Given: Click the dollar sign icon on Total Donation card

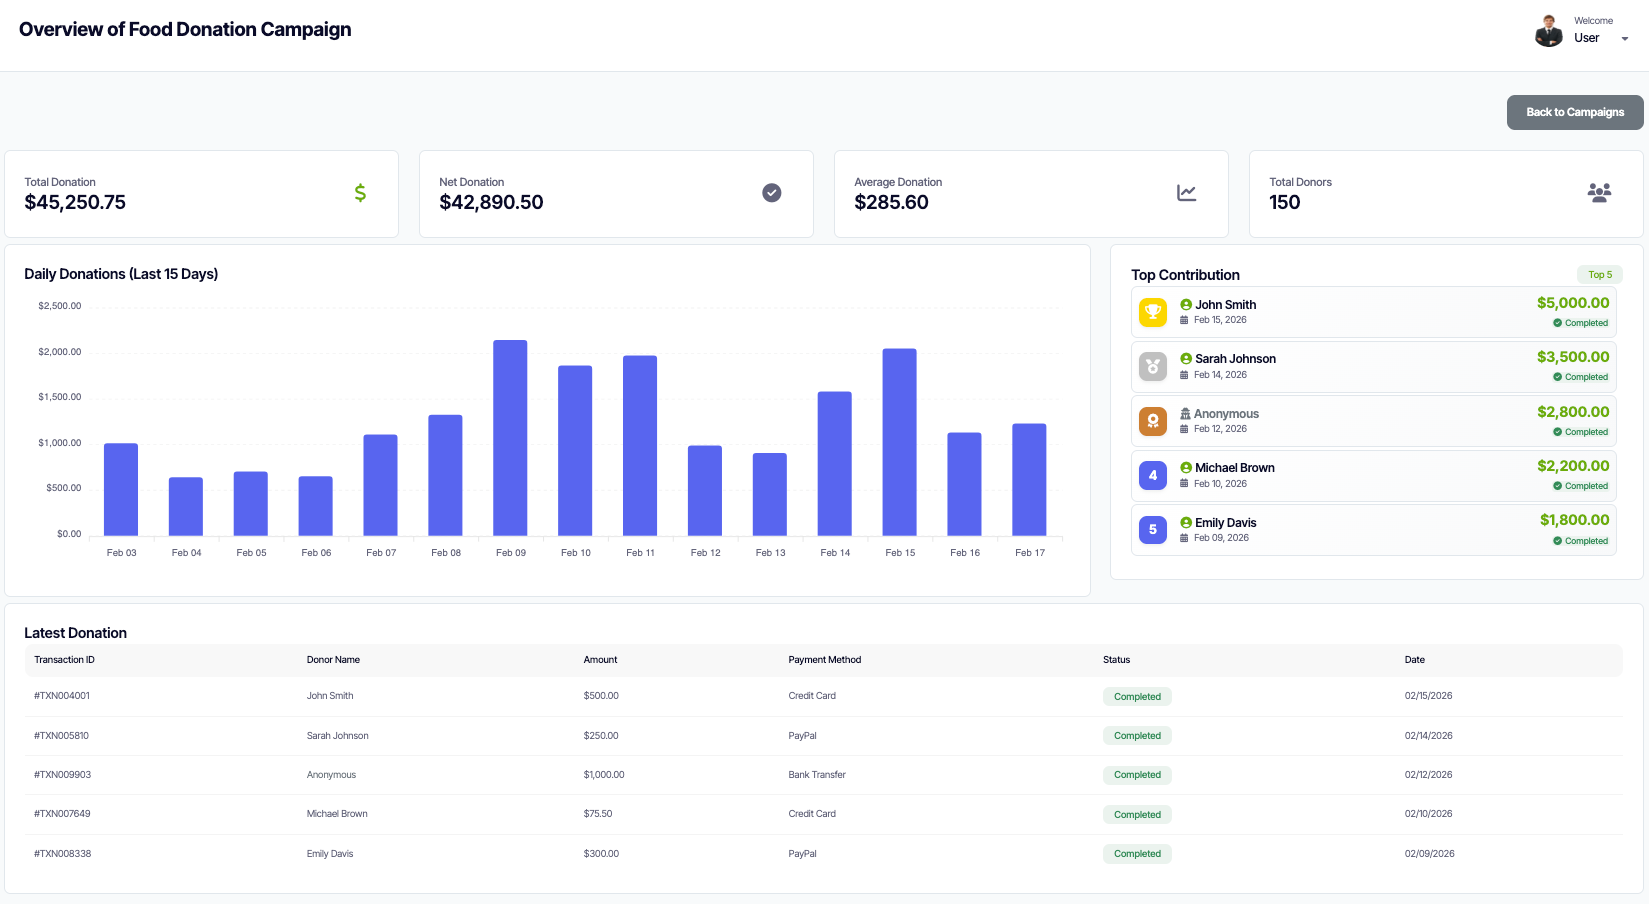Looking at the screenshot, I should 360,193.
